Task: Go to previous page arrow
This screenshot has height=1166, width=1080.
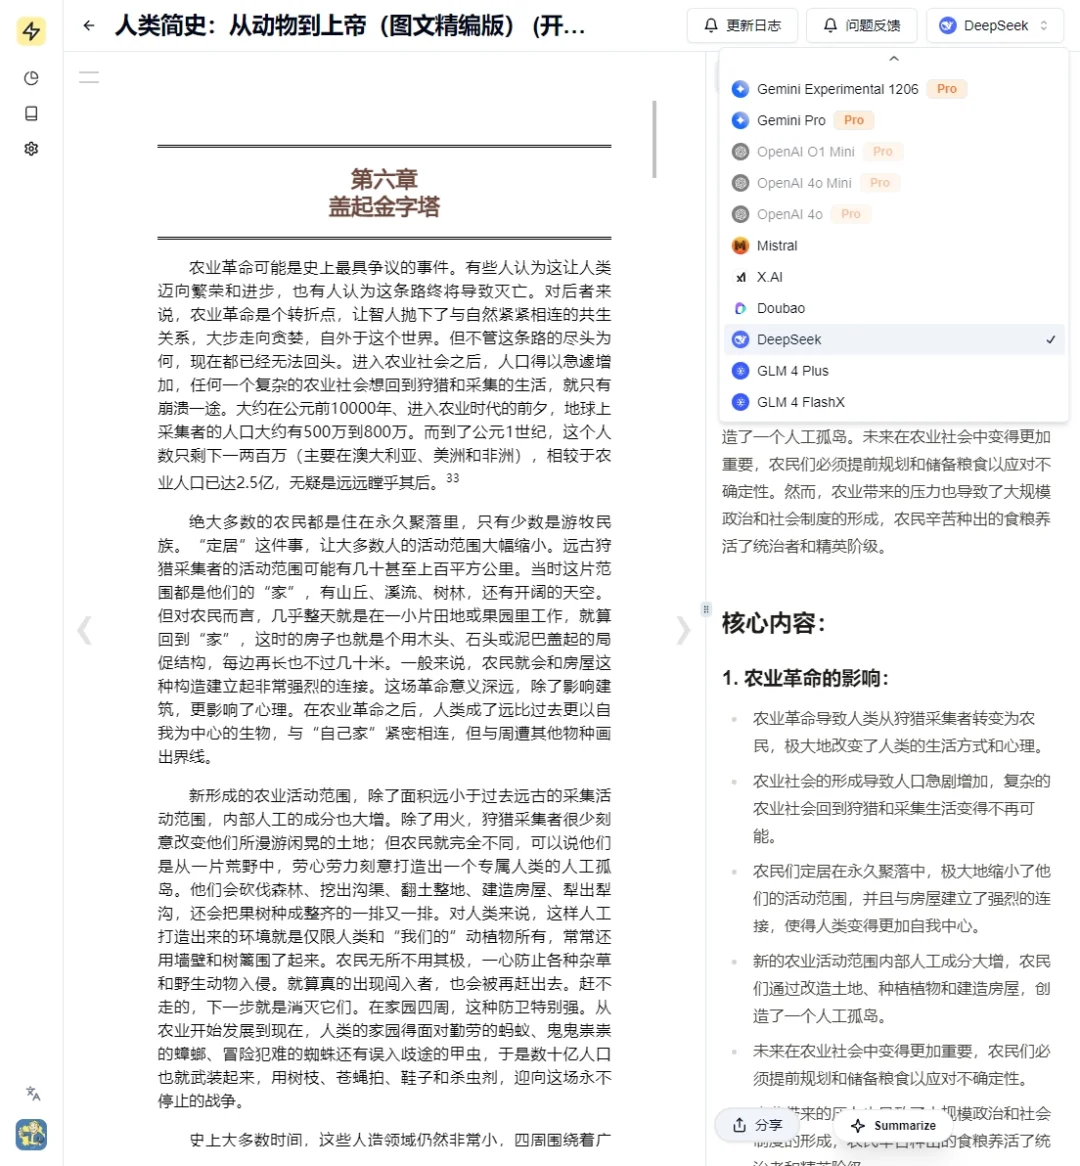Action: pyautogui.click(x=85, y=631)
